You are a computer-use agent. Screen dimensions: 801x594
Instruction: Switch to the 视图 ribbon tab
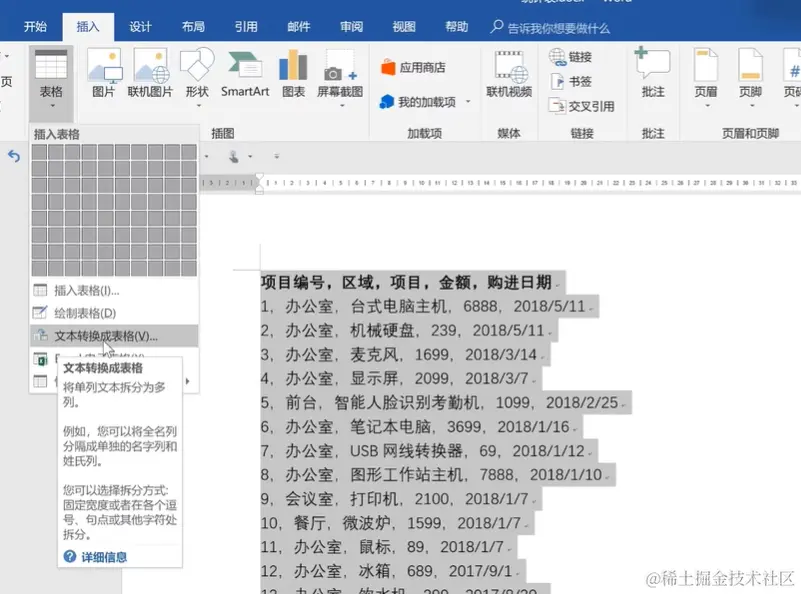403,27
